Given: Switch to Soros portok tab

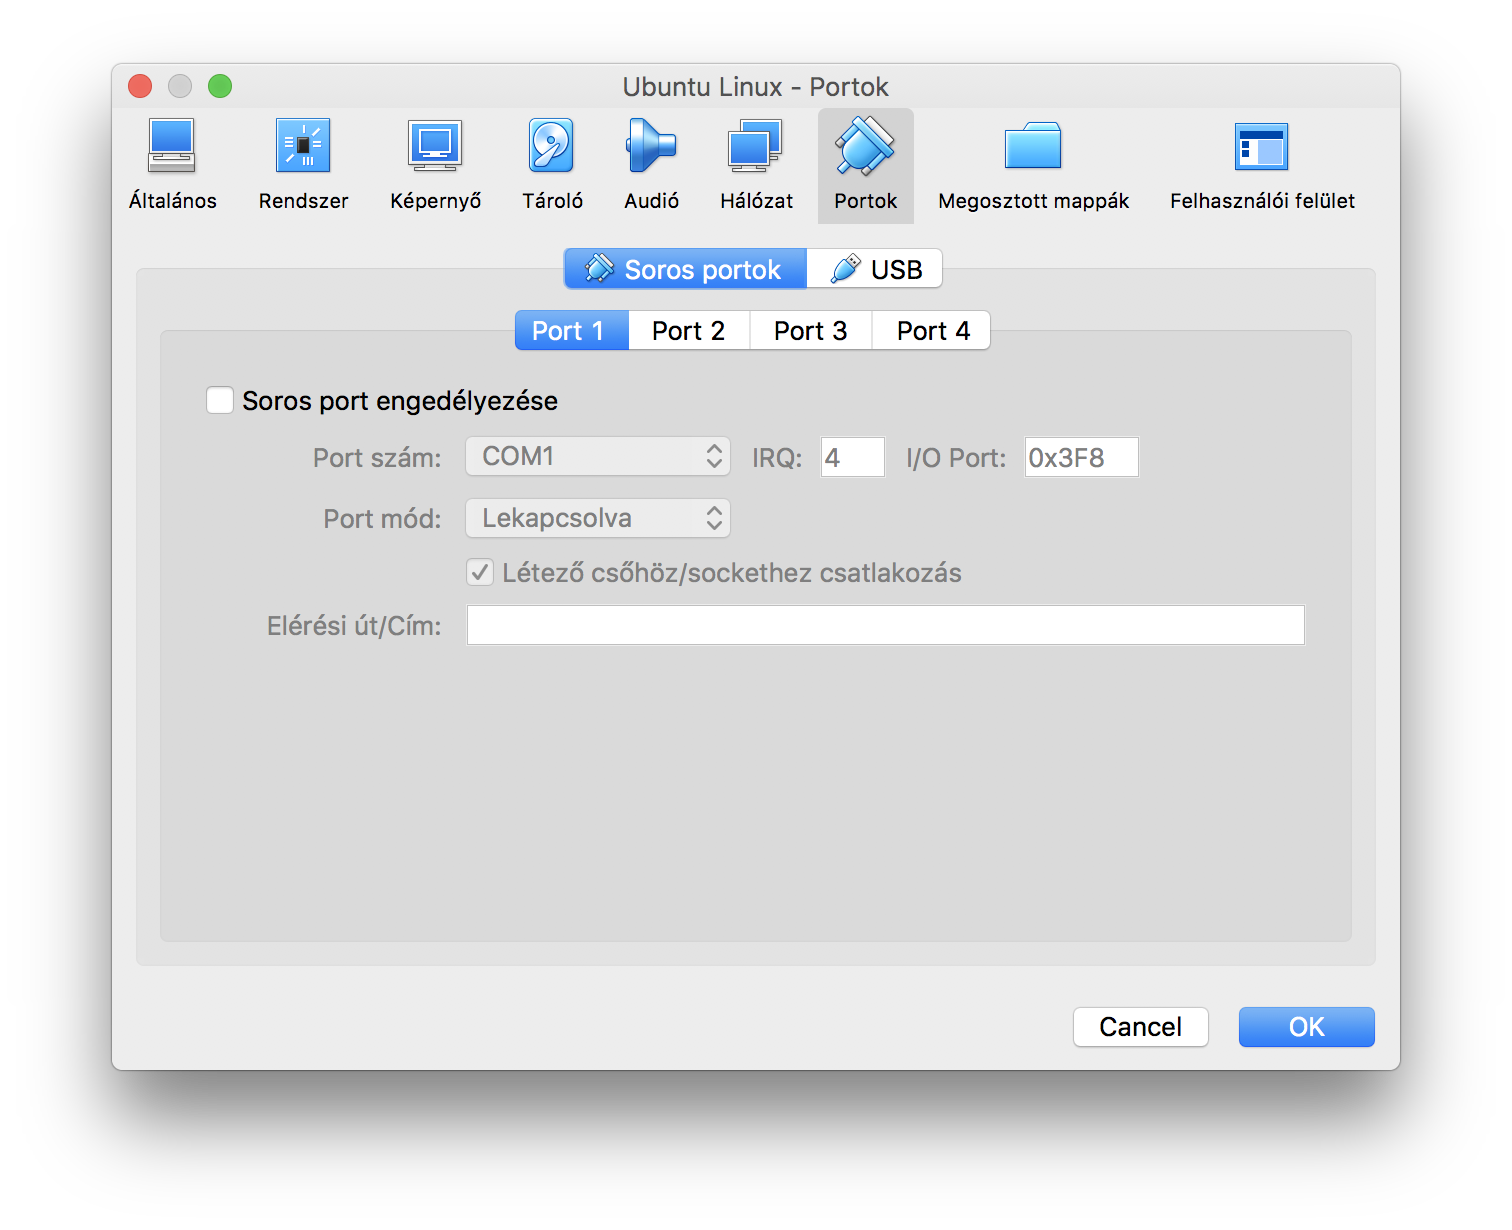Looking at the screenshot, I should tap(685, 269).
